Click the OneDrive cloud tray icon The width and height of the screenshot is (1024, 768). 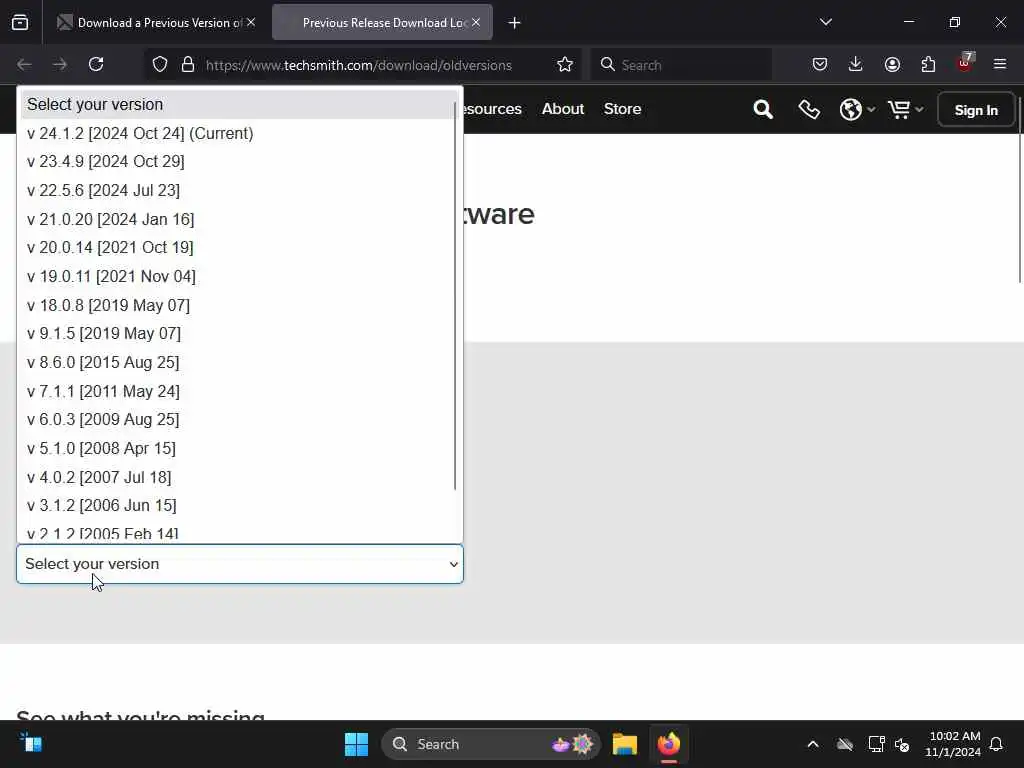pos(845,744)
